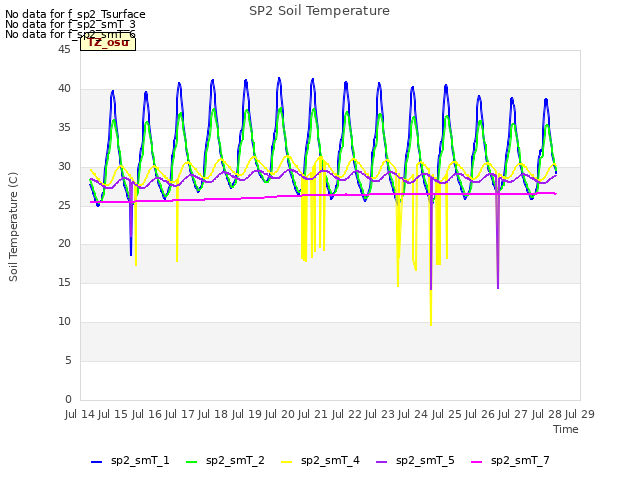Click the Jul 25 x-axis tick label
Screen dimensions: 640x480
coord(447,414)
